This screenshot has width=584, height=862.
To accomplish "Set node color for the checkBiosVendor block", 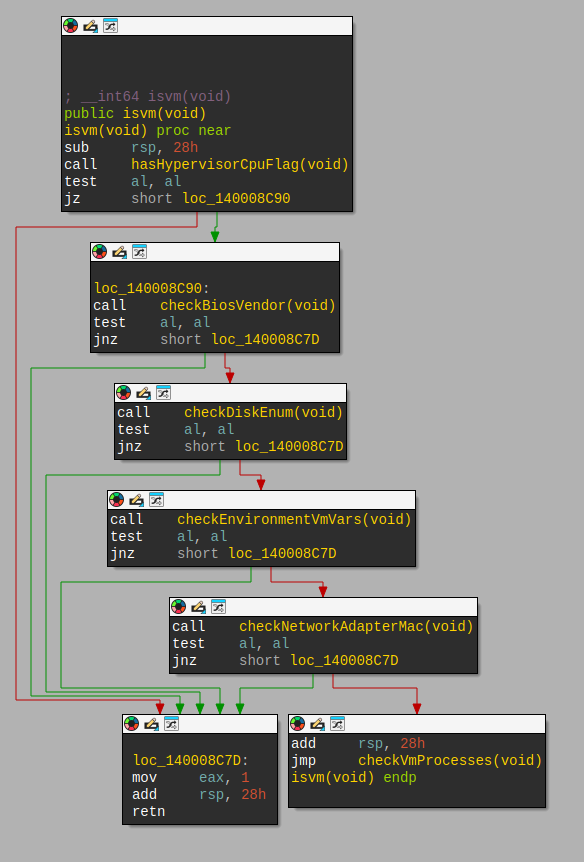I will (x=100, y=252).
